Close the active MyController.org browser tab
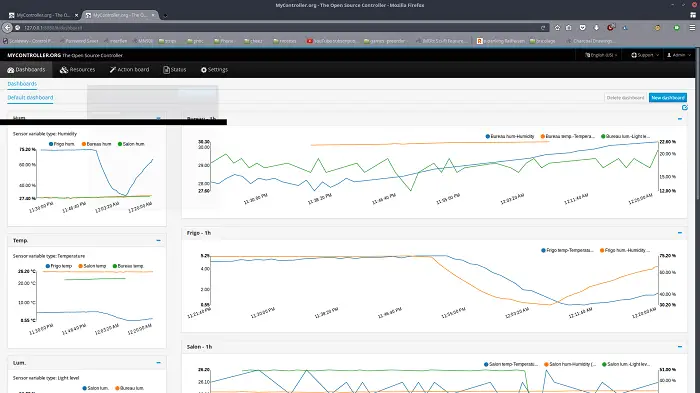The image size is (700, 393). tap(153, 15)
